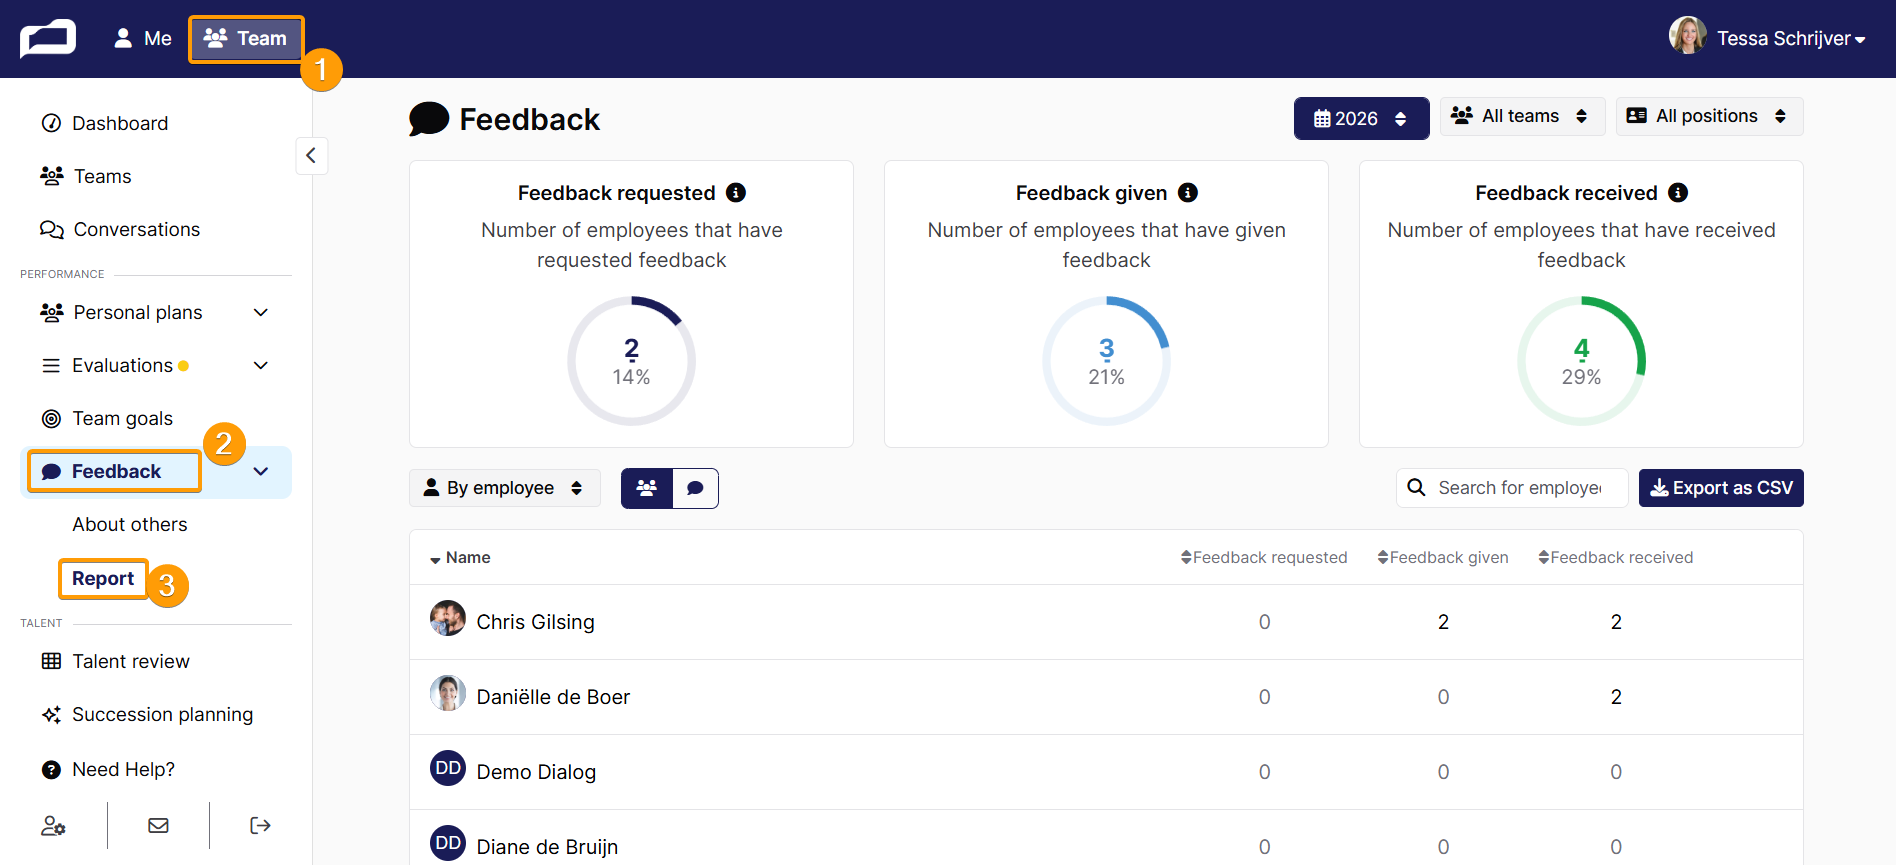Click the info icon beside Feedback requested
This screenshot has width=1896, height=865.
(736, 193)
